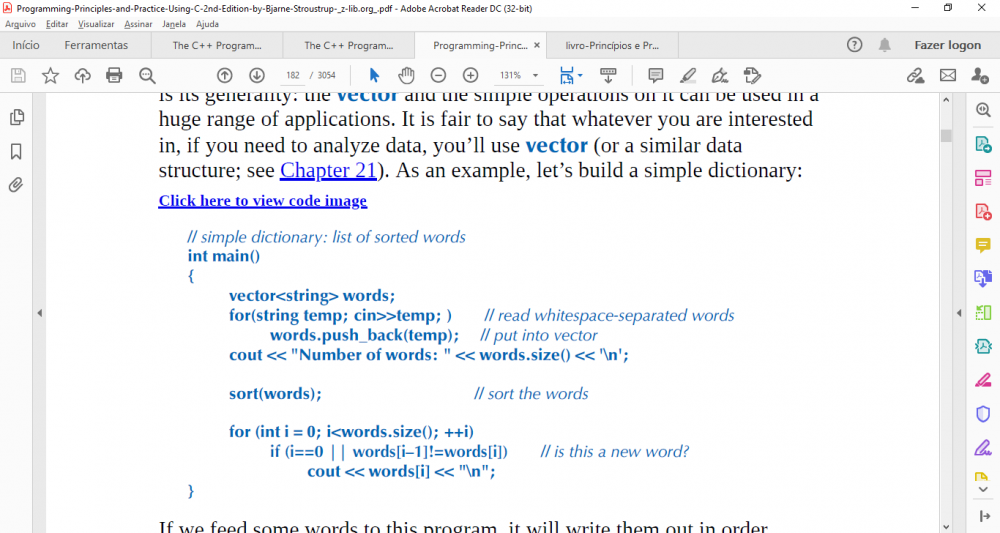Follow the Chapter 21 link
The image size is (1000, 533).
coord(328,170)
